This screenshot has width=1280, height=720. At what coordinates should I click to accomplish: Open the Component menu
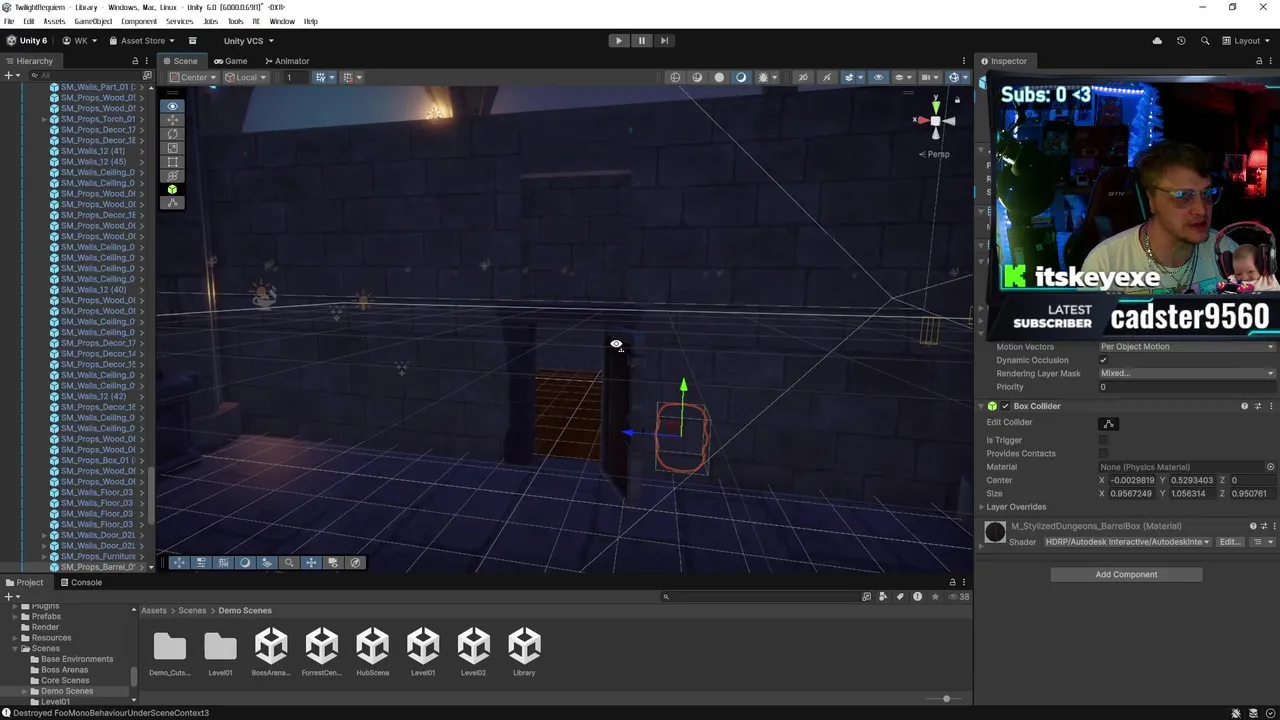pyautogui.click(x=139, y=21)
